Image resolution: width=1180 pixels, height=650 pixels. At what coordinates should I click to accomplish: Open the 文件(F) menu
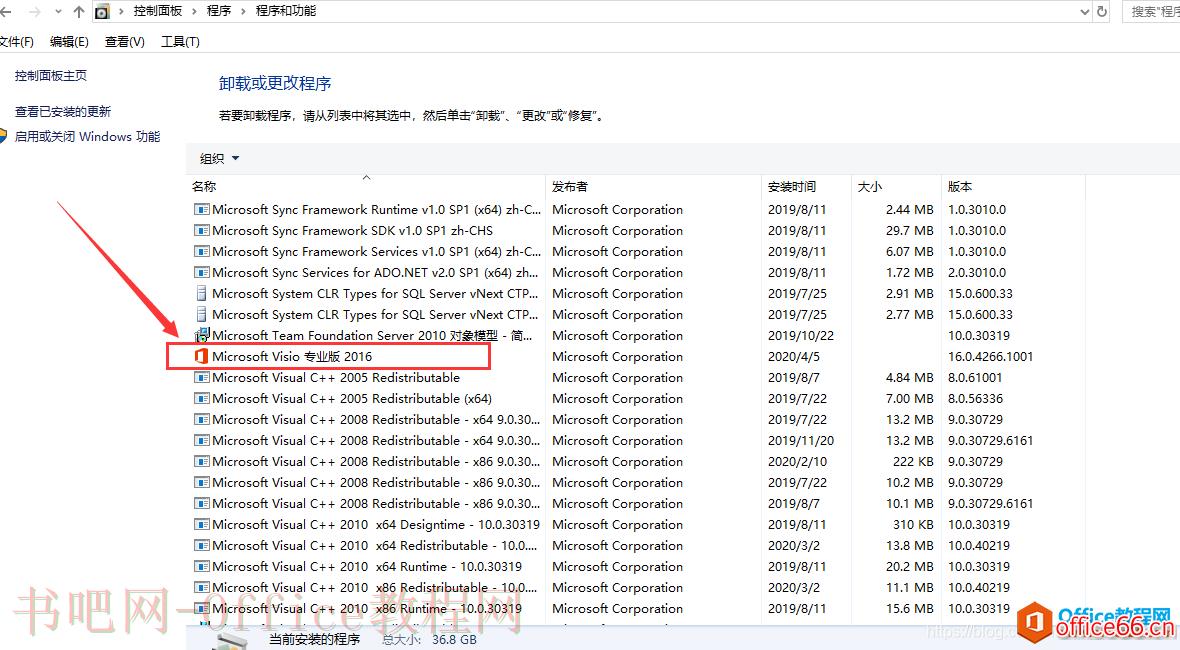(x=17, y=41)
